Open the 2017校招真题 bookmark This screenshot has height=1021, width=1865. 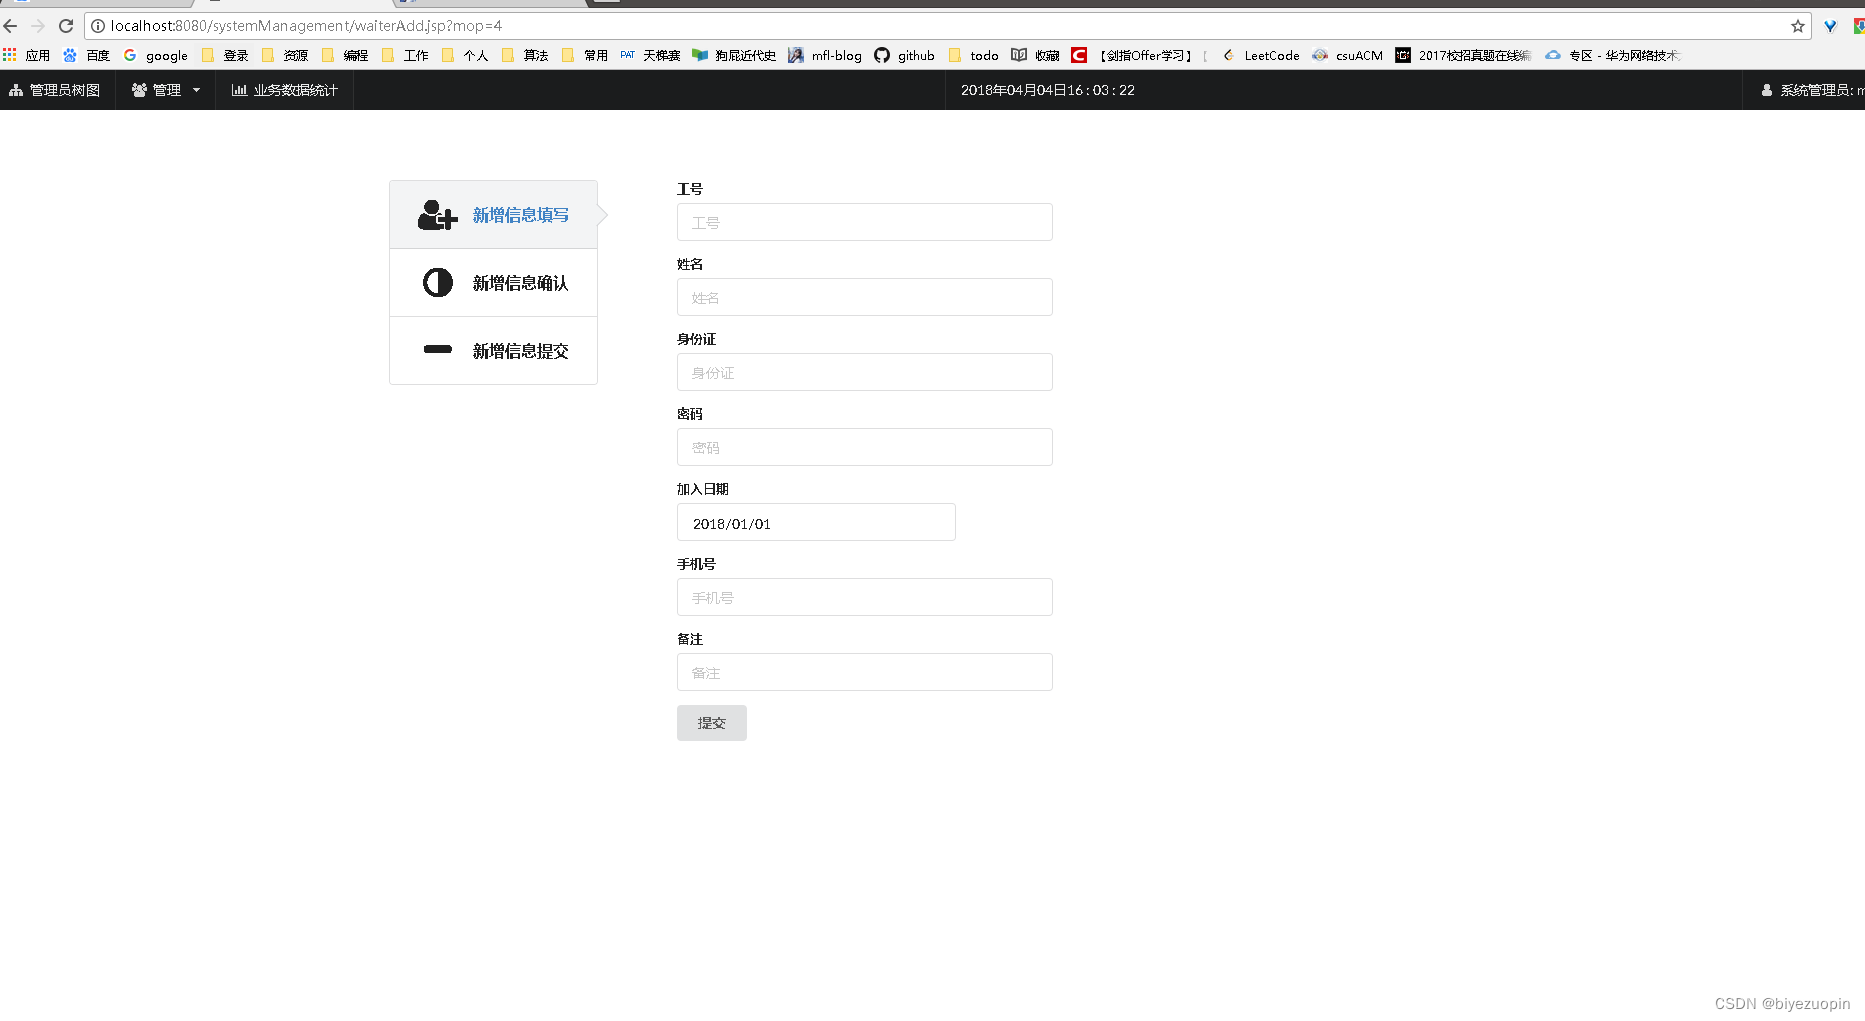[x=1464, y=55]
